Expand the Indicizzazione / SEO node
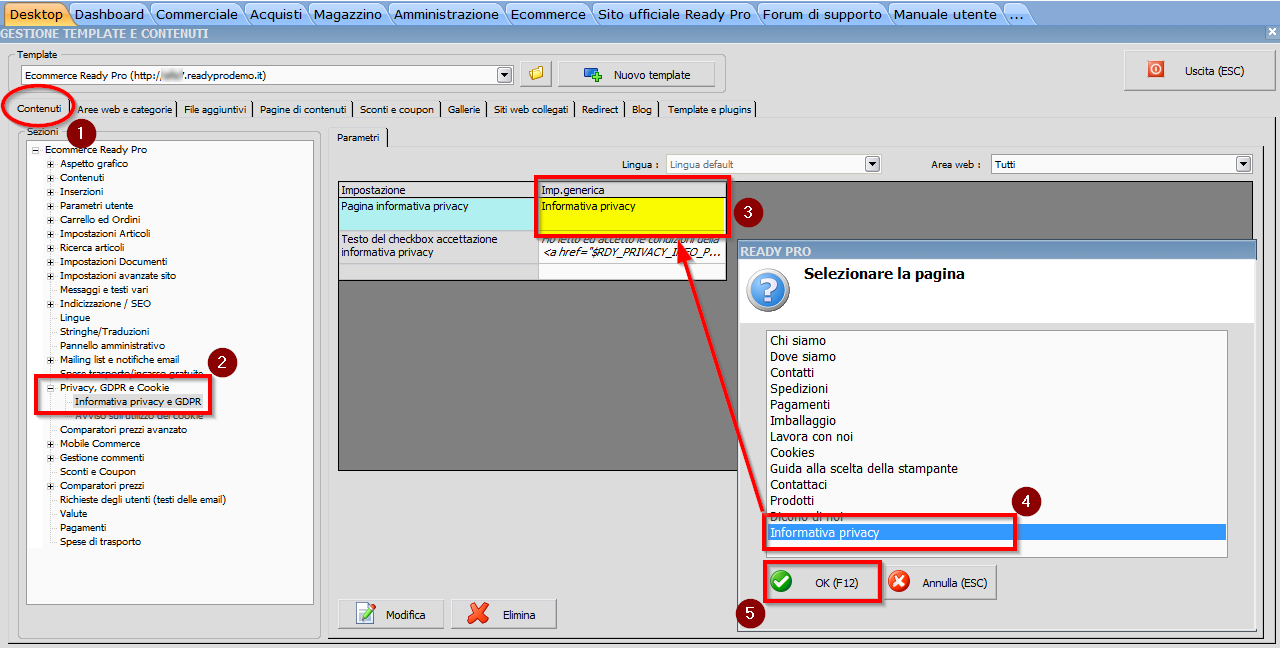 tap(50, 304)
